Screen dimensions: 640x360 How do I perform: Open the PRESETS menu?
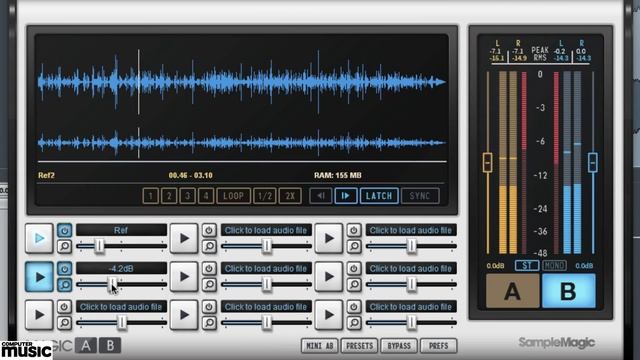point(360,346)
